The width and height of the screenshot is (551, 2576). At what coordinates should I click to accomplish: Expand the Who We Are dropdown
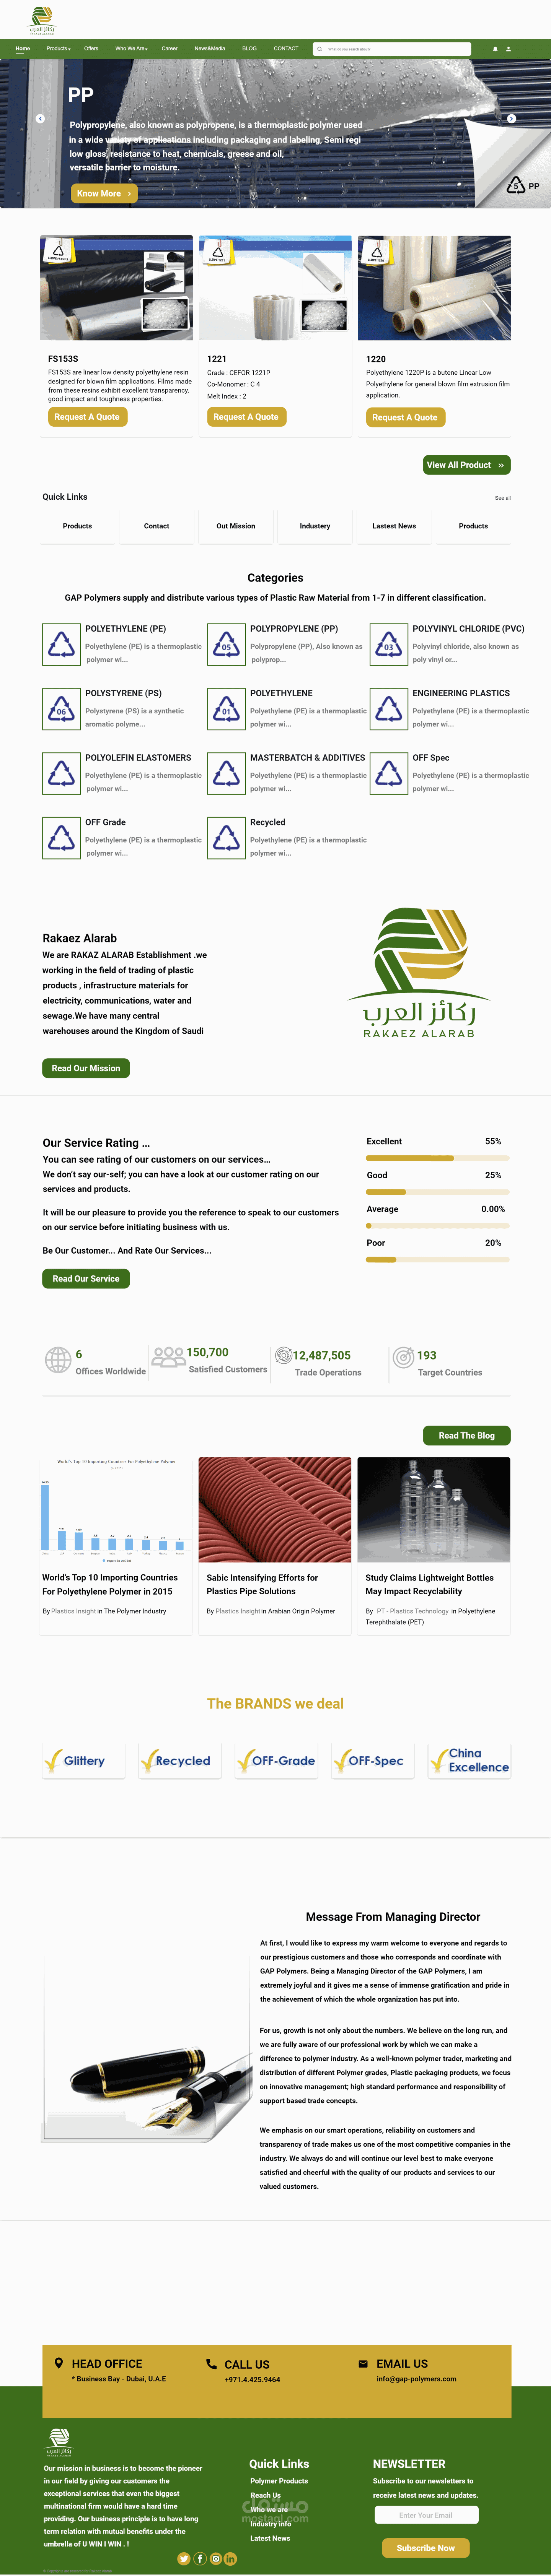131,48
